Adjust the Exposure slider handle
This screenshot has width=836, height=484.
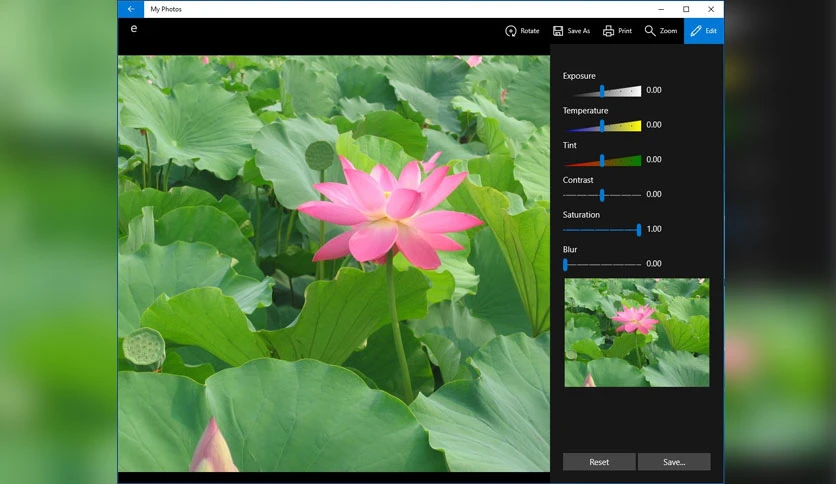tap(602, 91)
